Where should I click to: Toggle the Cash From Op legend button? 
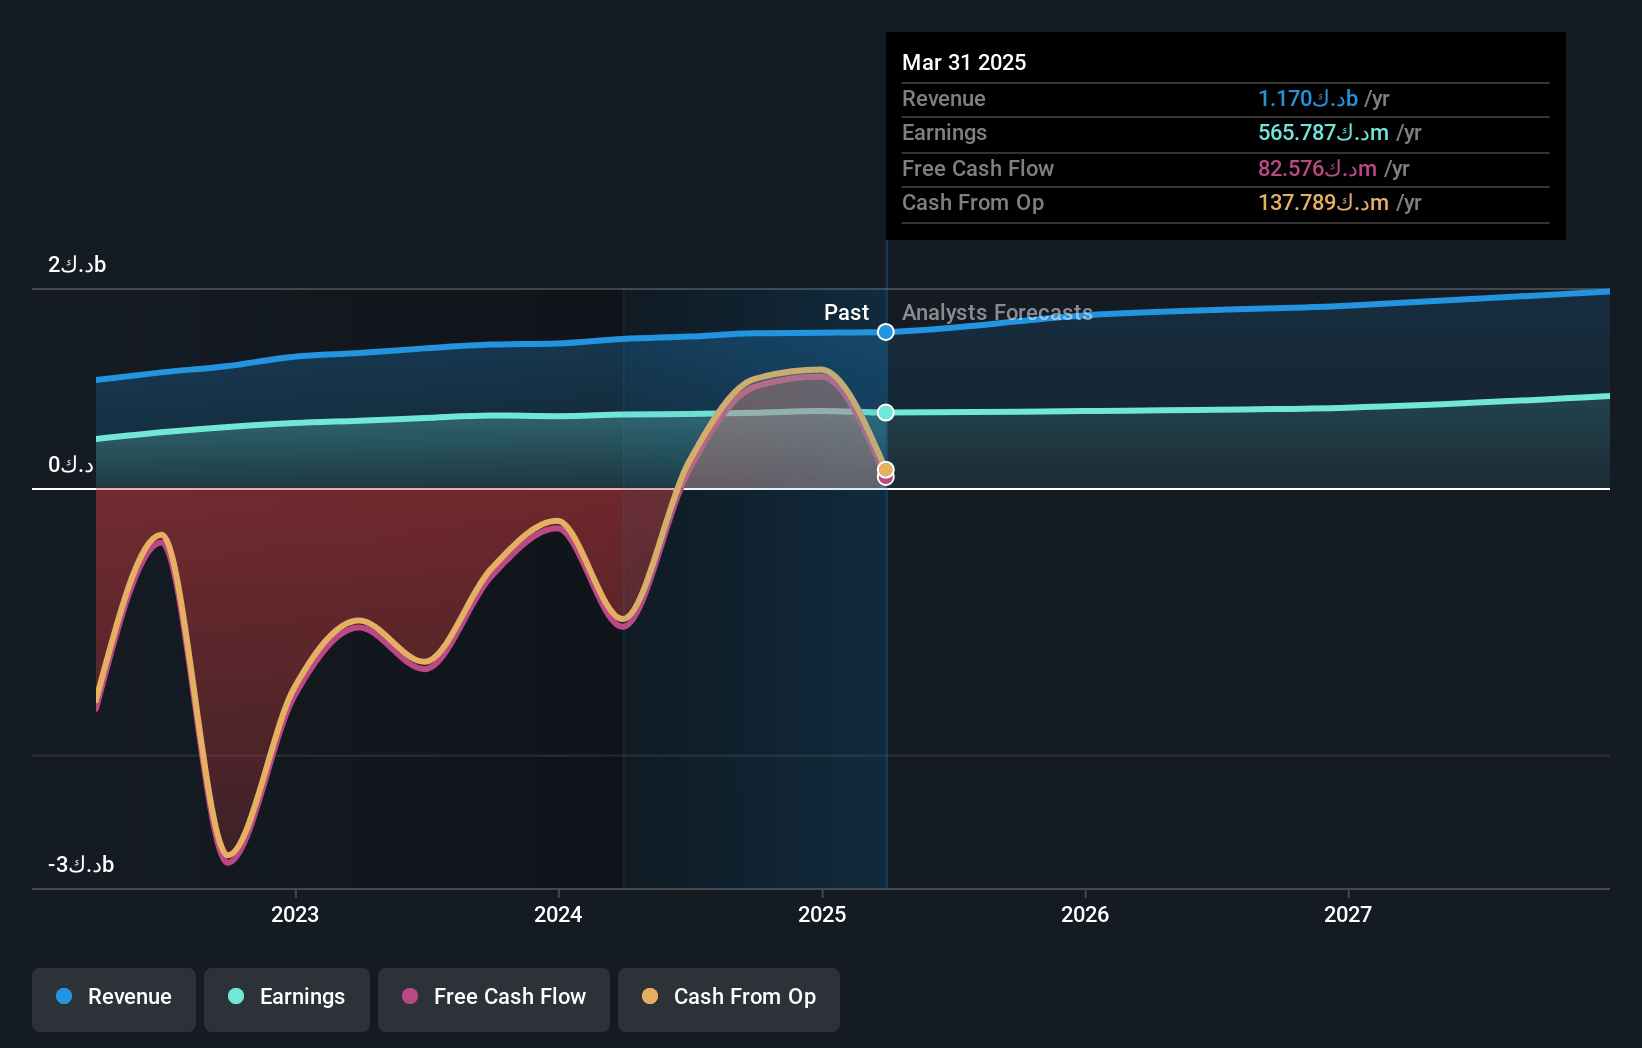click(729, 999)
